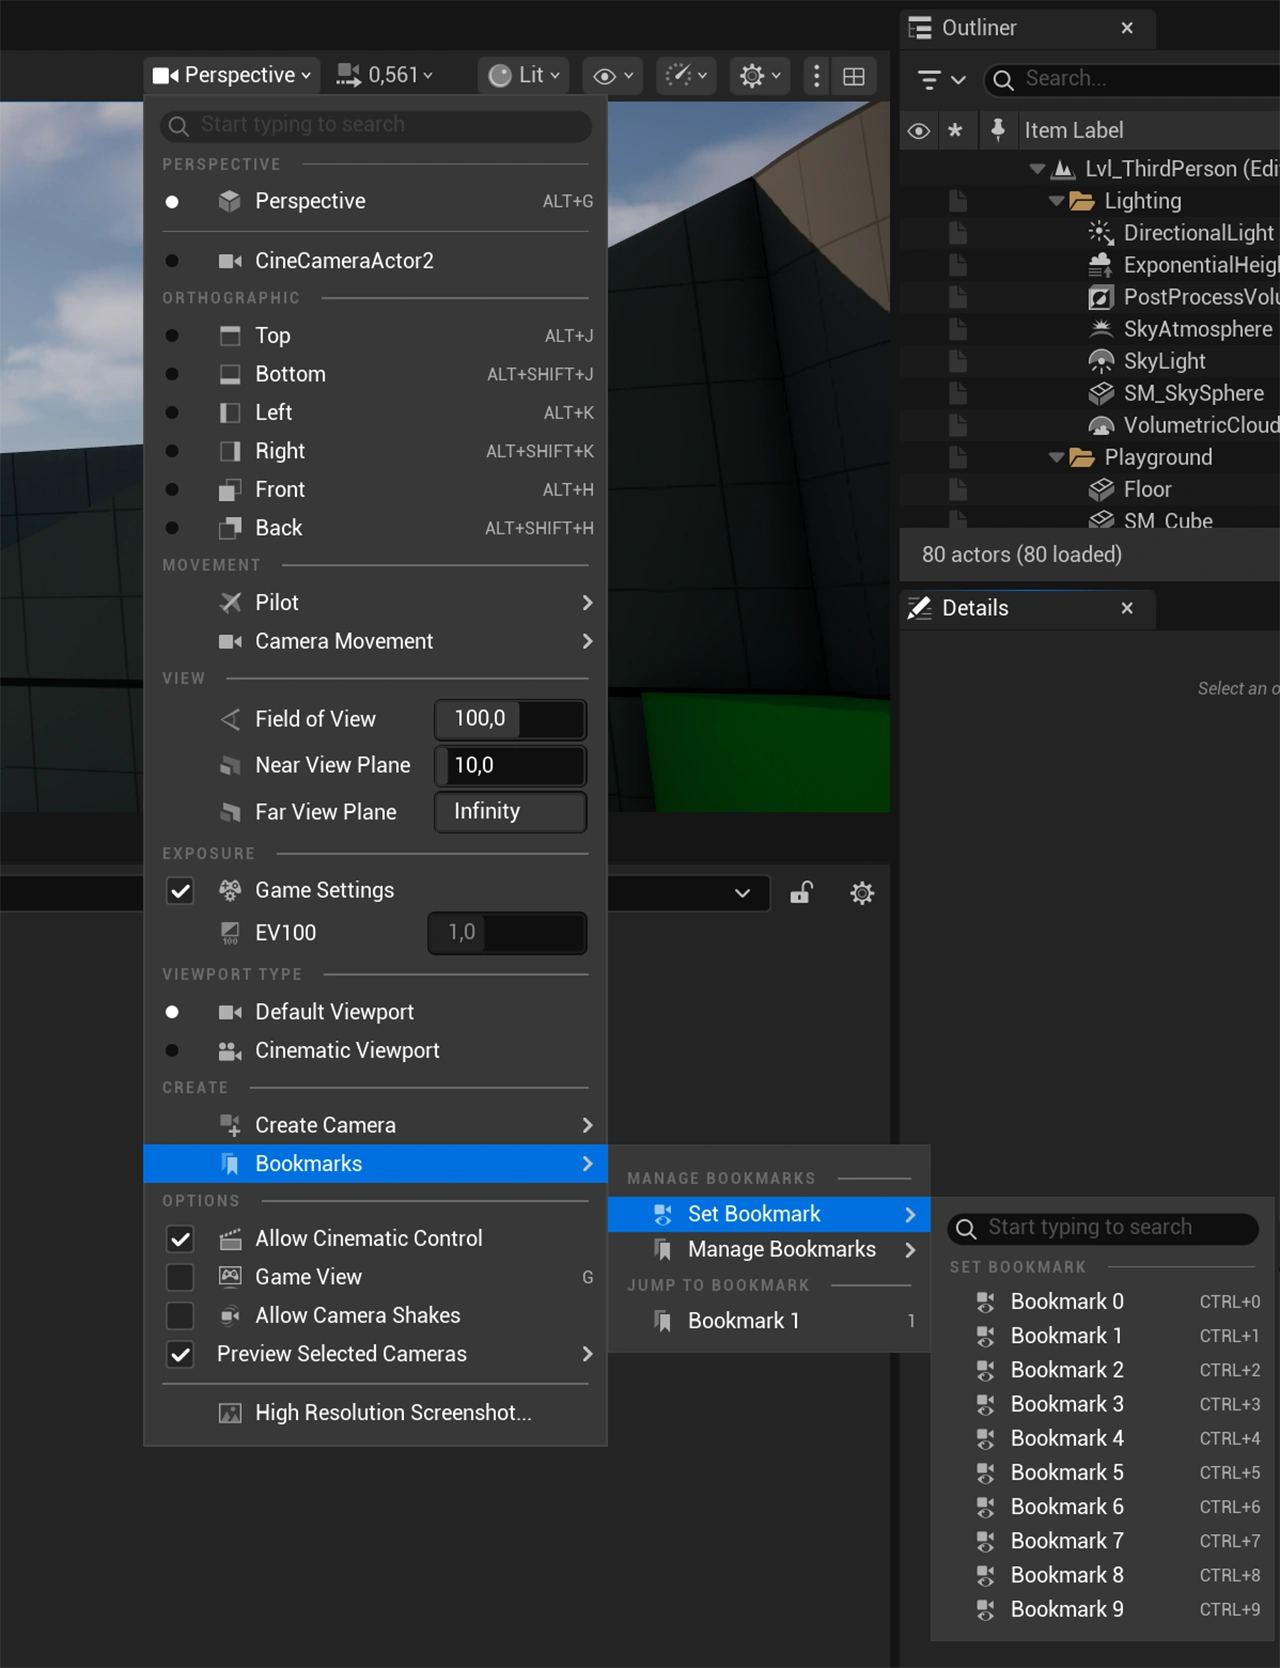Open the Camera Movement submenu
This screenshot has width=1280, height=1668.
pyautogui.click(x=376, y=641)
